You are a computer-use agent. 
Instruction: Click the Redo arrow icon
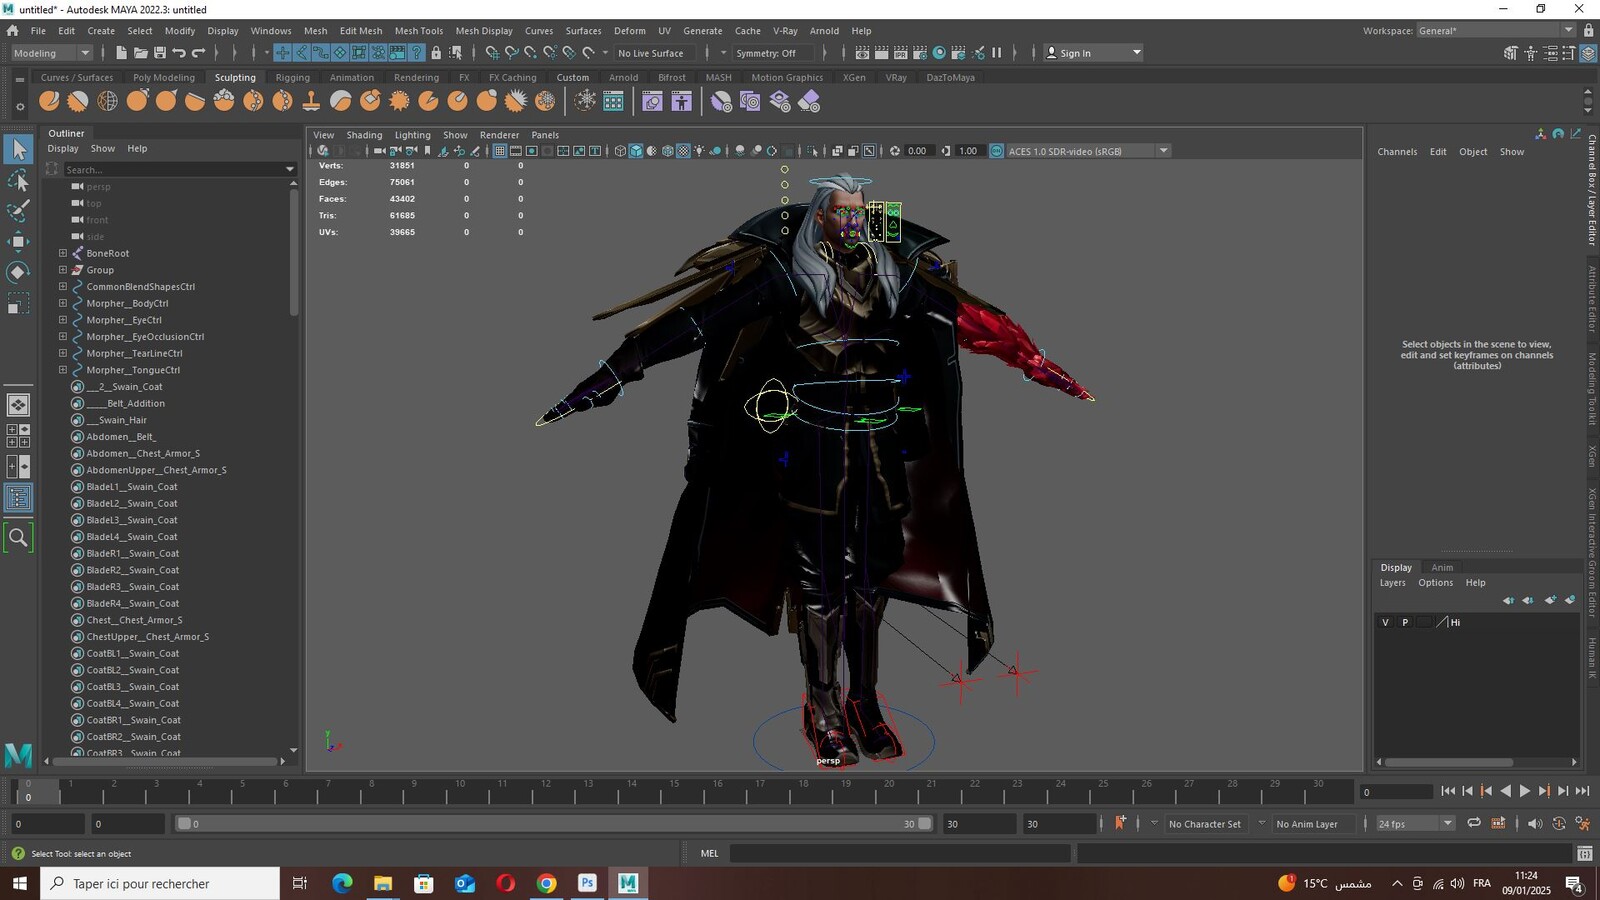coord(198,53)
